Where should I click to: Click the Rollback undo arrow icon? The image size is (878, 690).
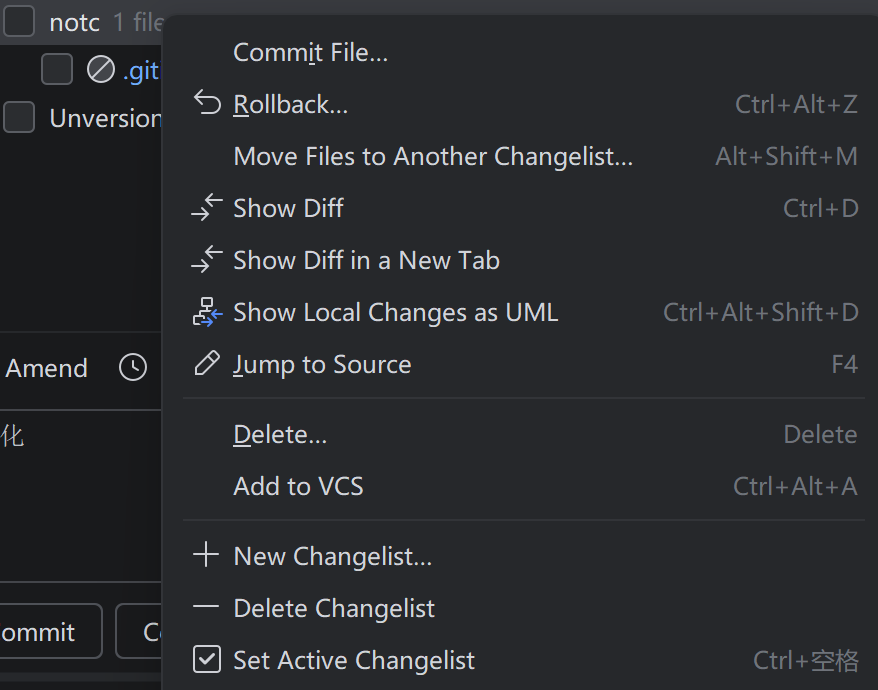coord(206,104)
